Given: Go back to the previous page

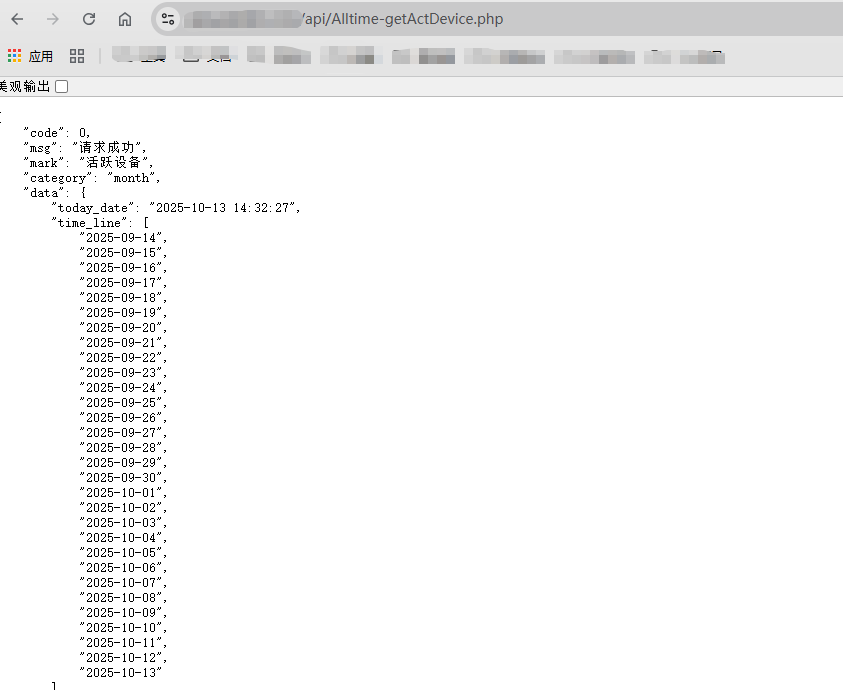Looking at the screenshot, I should coord(17,19).
